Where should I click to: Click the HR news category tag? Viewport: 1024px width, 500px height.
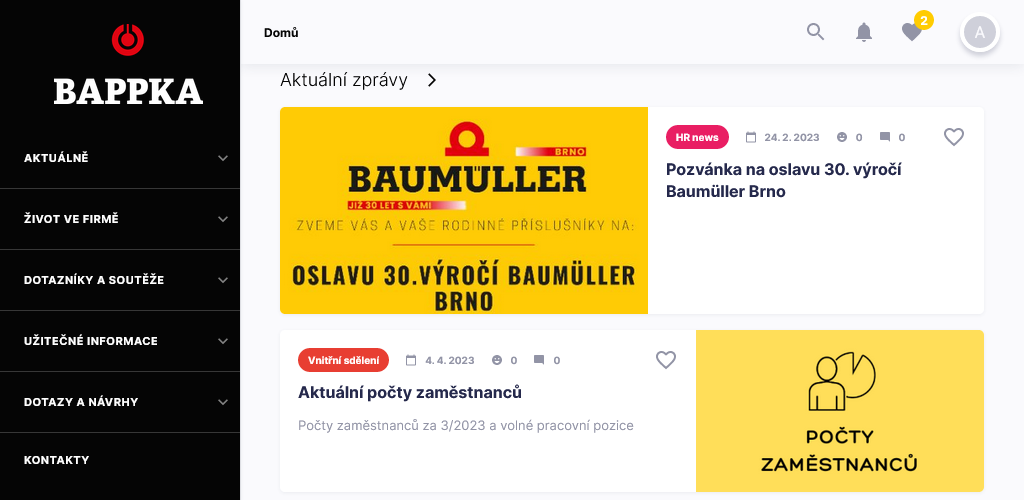(x=697, y=137)
